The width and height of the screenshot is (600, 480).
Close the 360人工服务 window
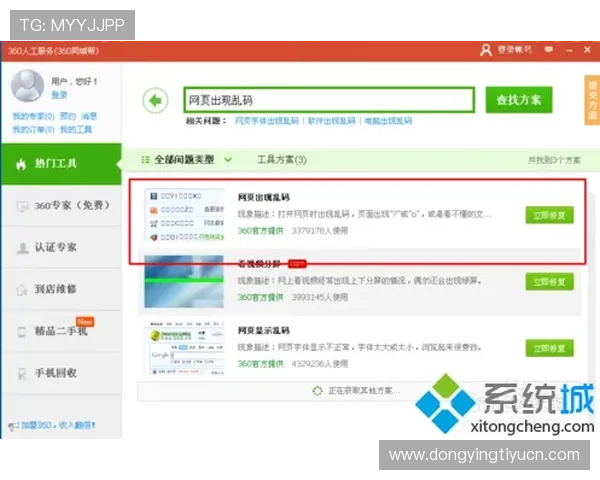pyautogui.click(x=587, y=49)
